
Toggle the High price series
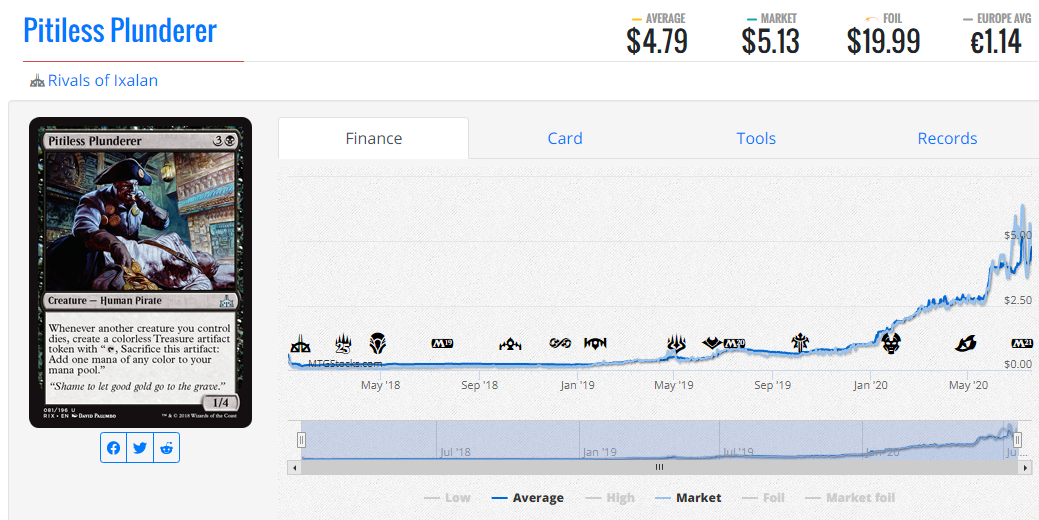[x=610, y=498]
